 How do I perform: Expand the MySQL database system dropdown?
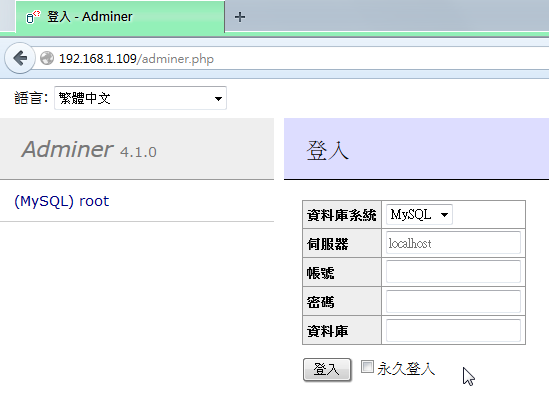[x=419, y=214]
